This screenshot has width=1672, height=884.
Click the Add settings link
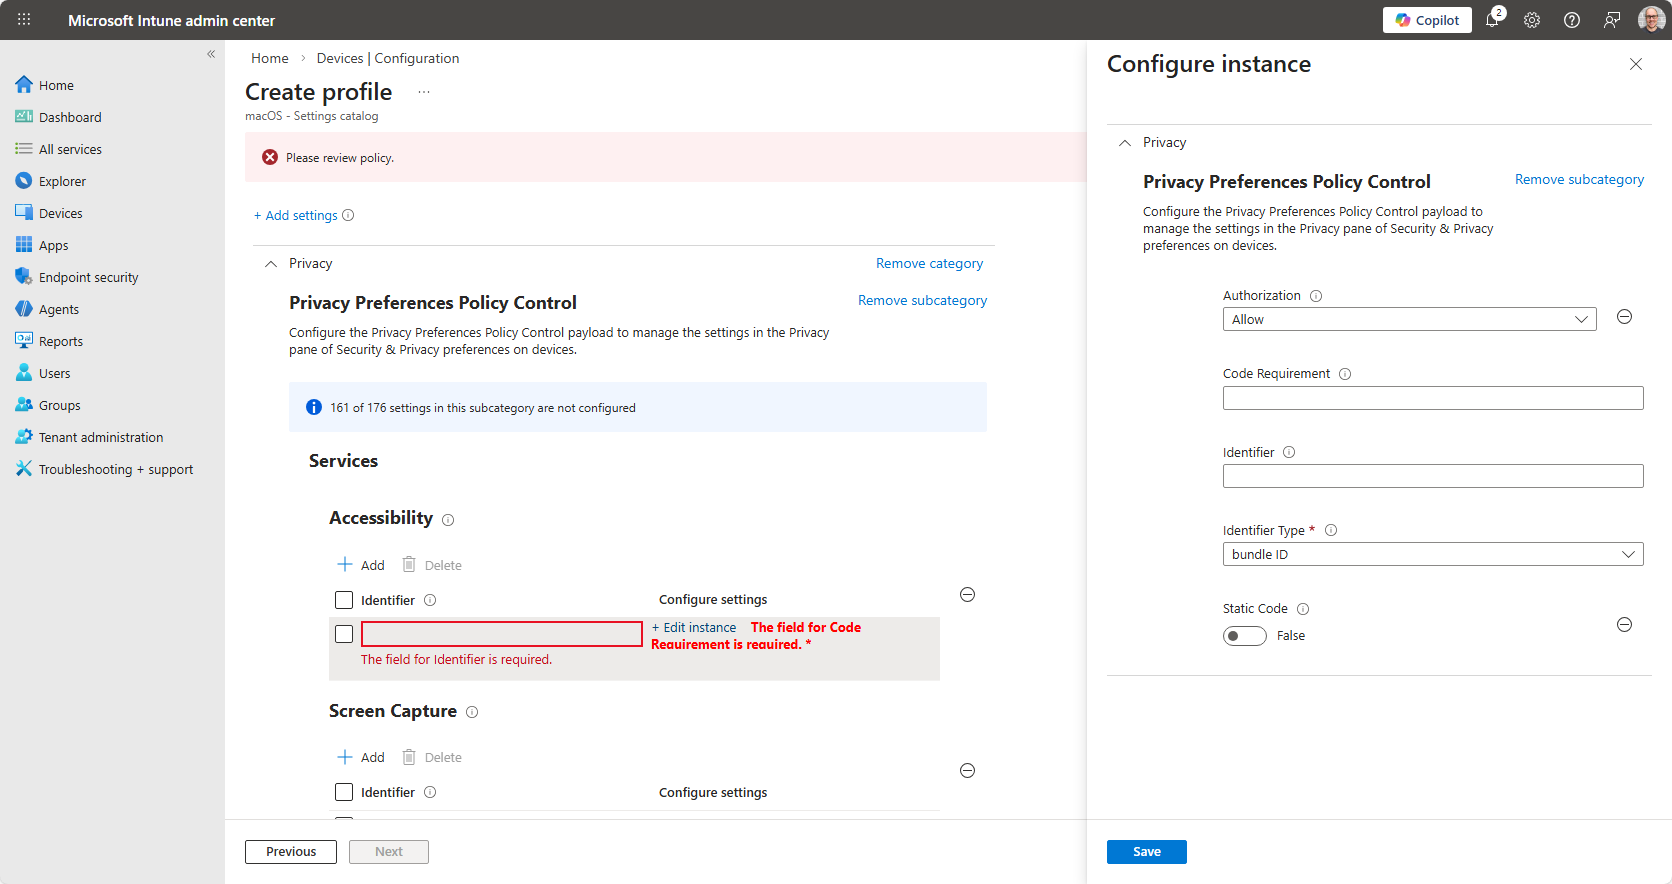[x=301, y=215]
